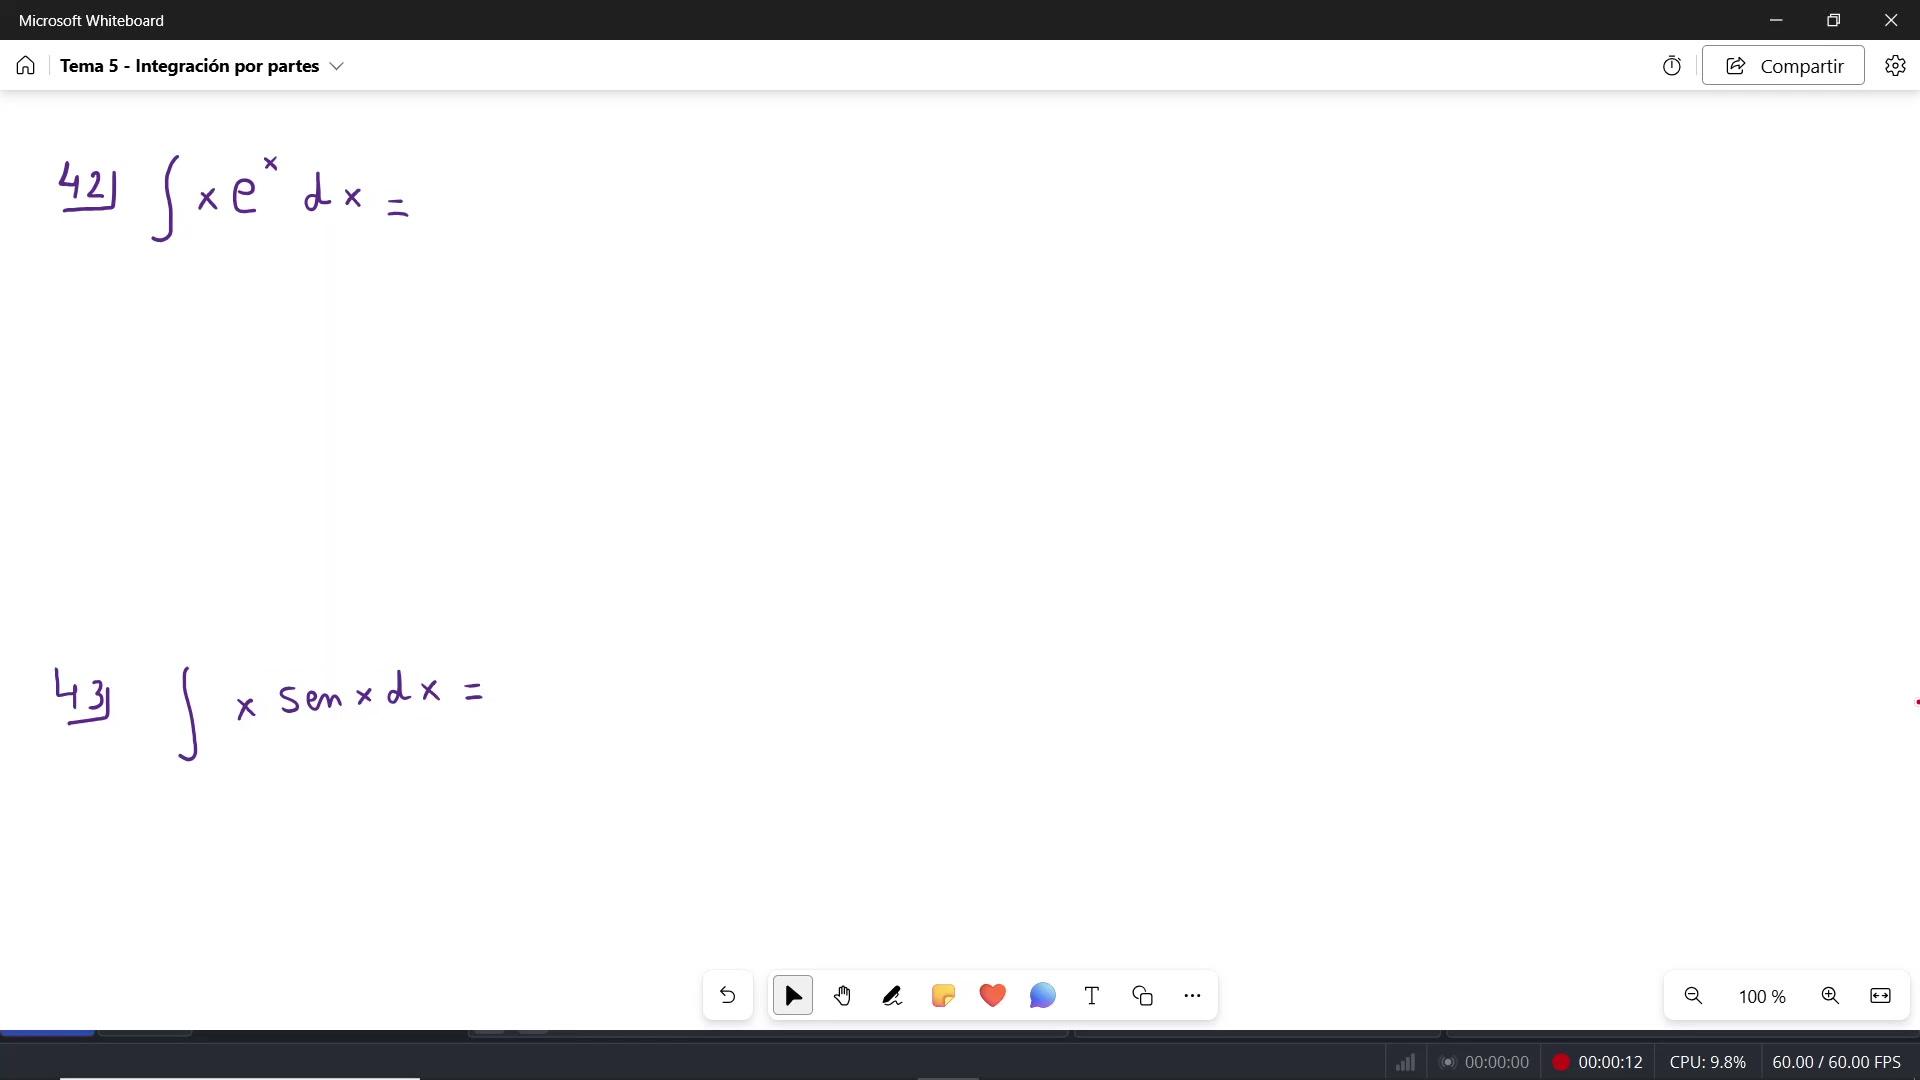This screenshot has width=1920, height=1080.
Task: Zoom out of the canvas
Action: pyautogui.click(x=1693, y=996)
